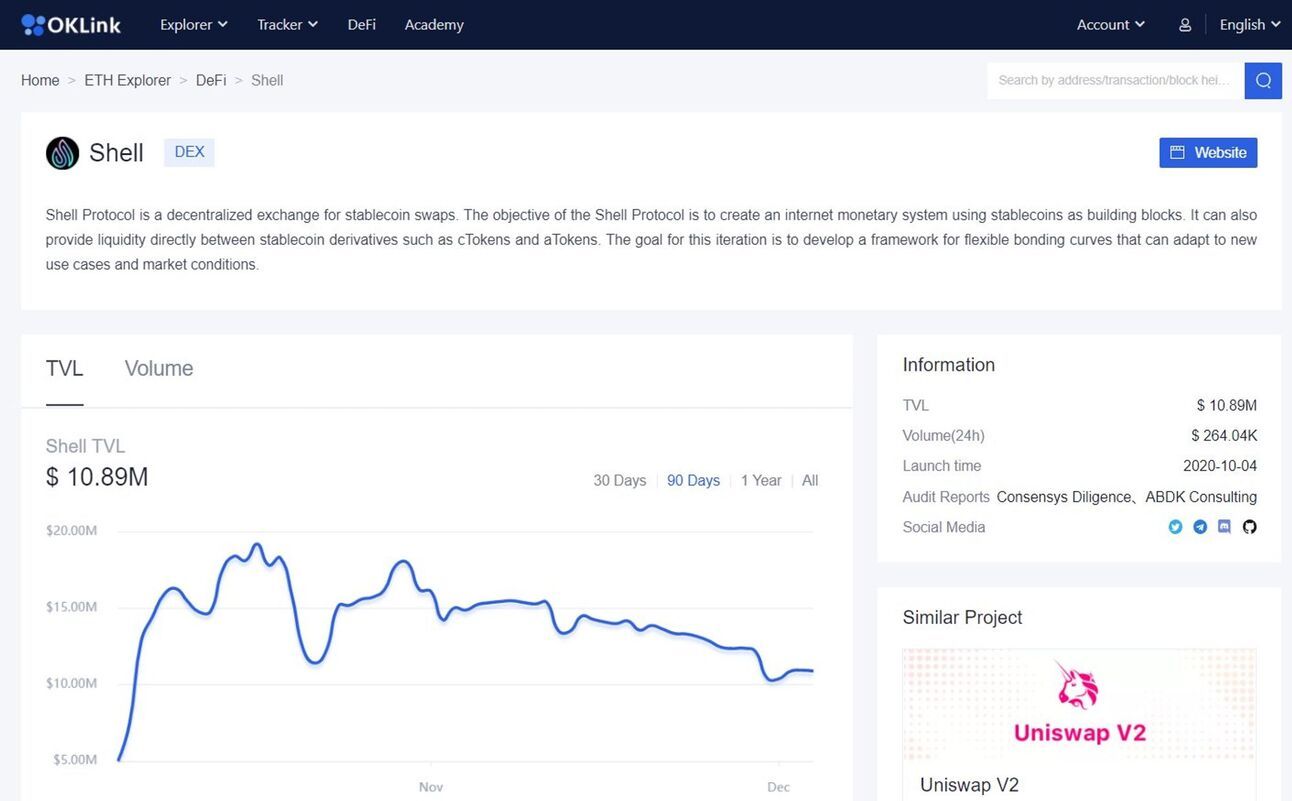
Task: Open the user profile icon
Action: pos(1185,25)
